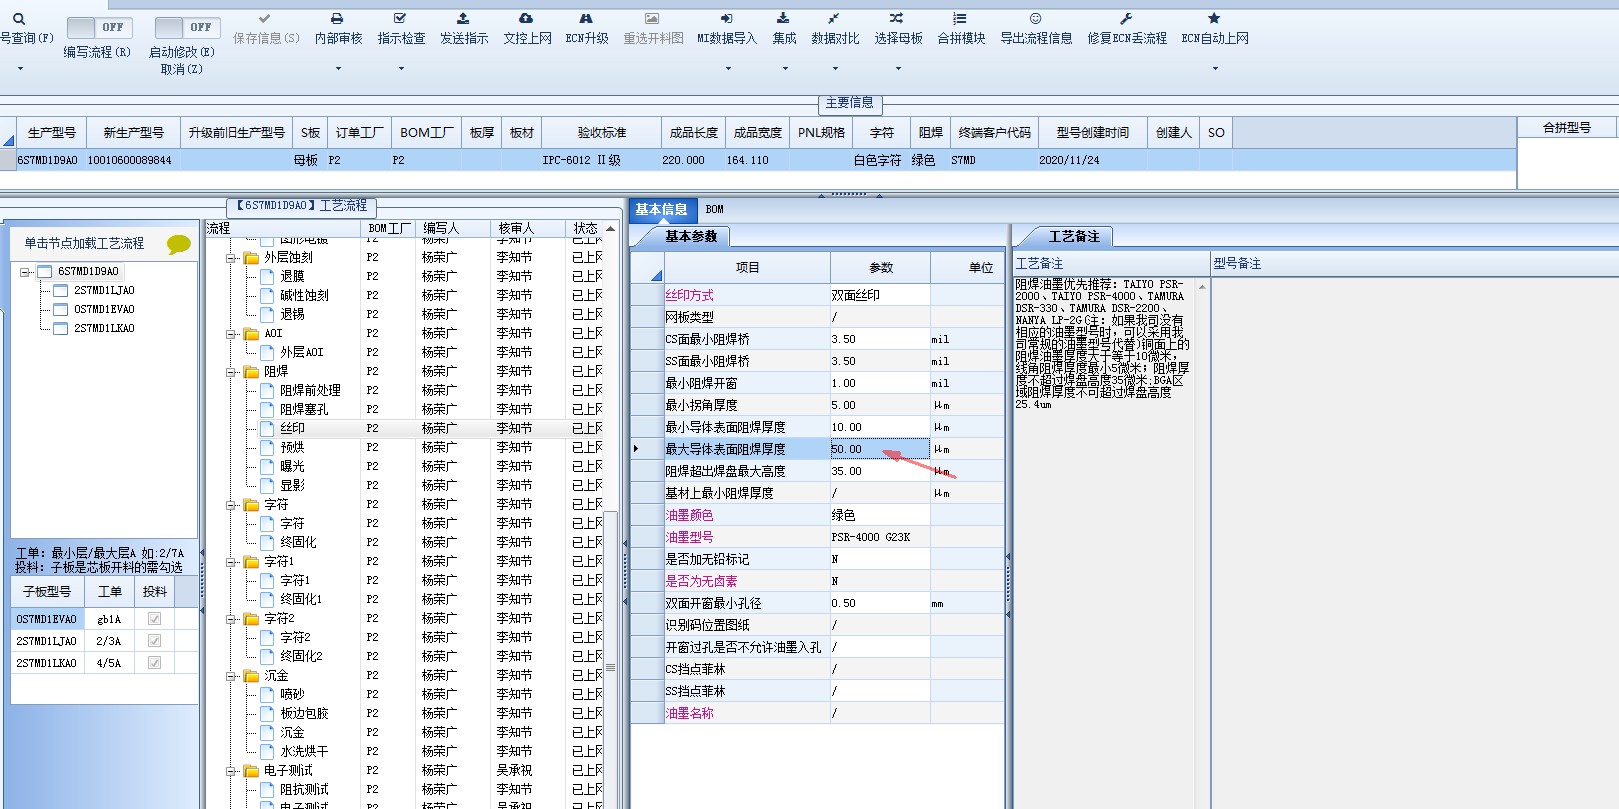Run 指示检查 with the checkbox icon
The width and height of the screenshot is (1619, 809).
pyautogui.click(x=400, y=19)
